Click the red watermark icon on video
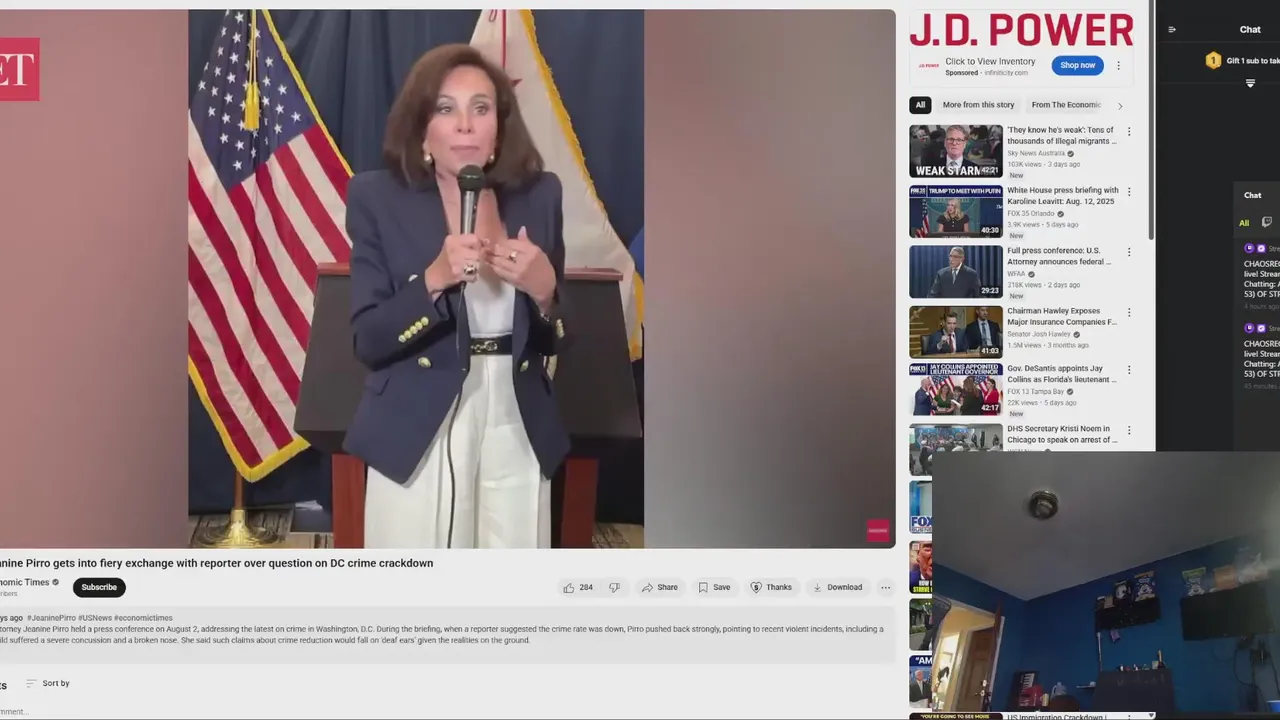The height and width of the screenshot is (720, 1280). (878, 531)
